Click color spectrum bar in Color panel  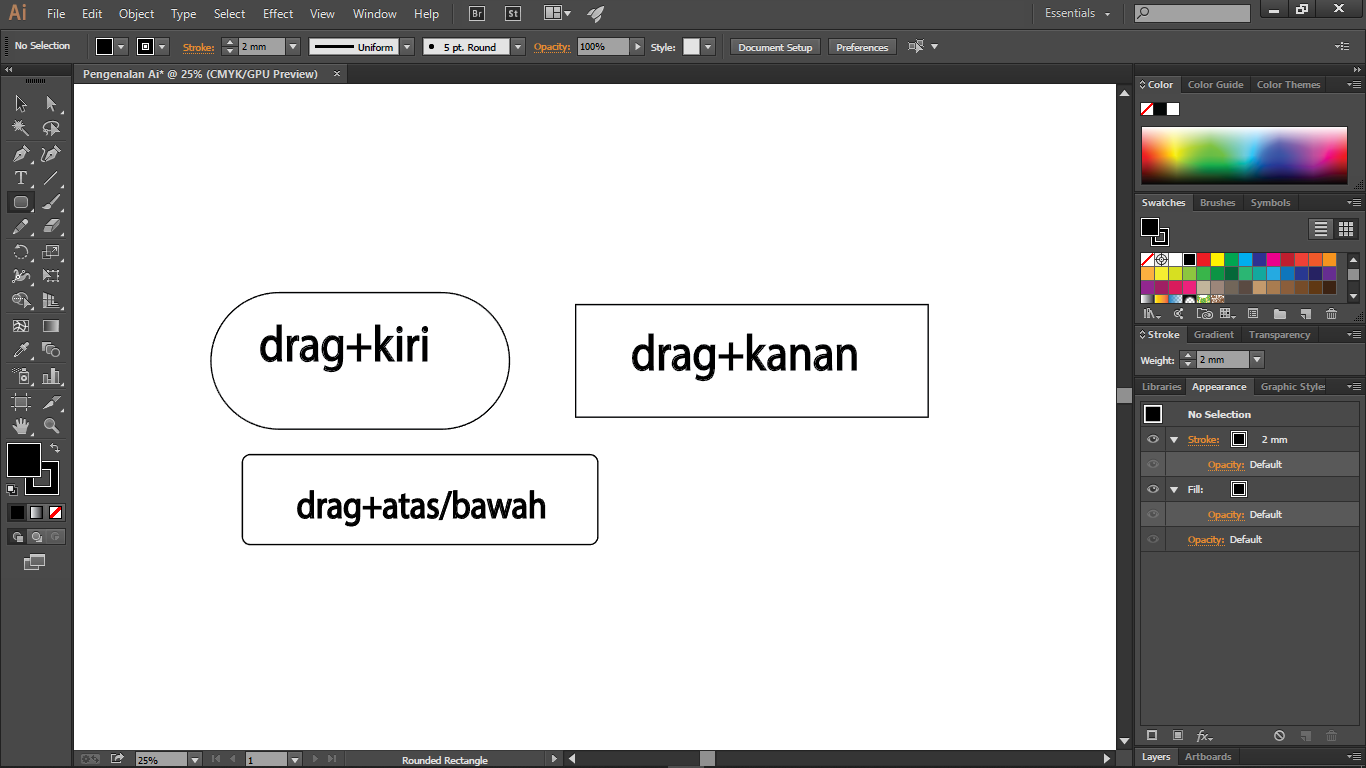[x=1244, y=155]
